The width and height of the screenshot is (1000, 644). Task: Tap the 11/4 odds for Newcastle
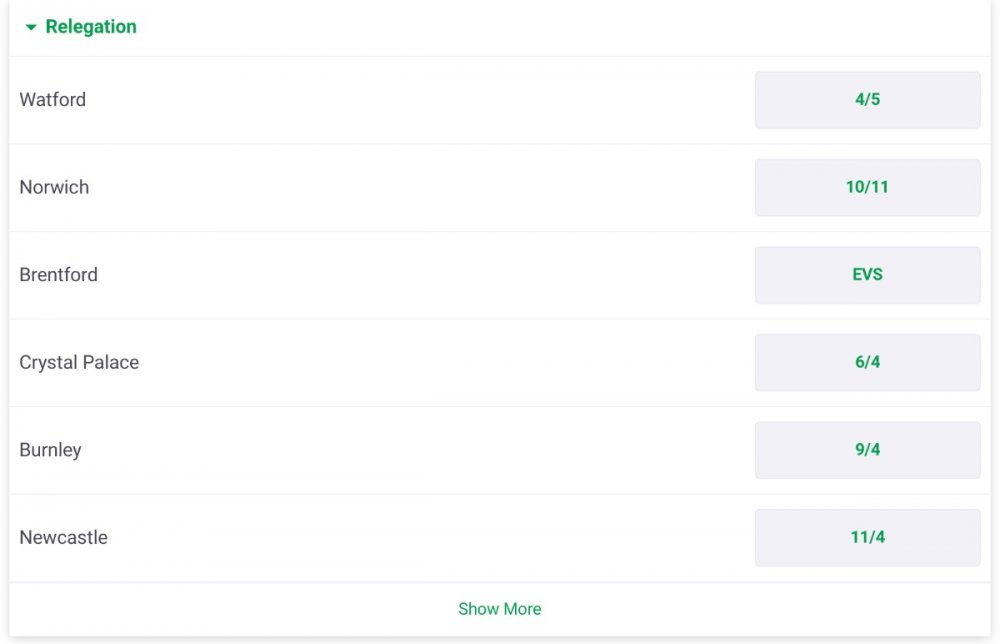tap(867, 537)
